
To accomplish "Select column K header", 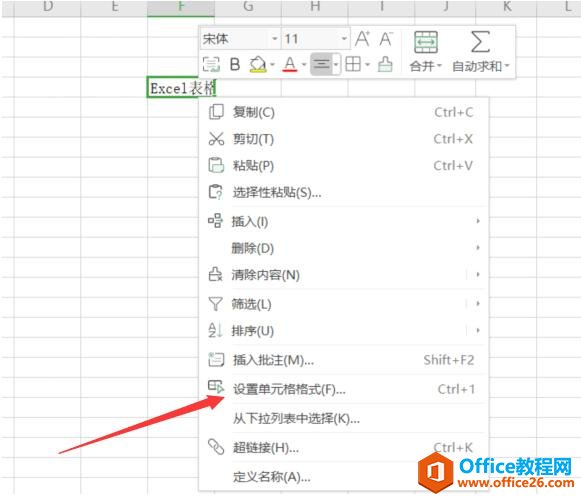I will [x=506, y=7].
